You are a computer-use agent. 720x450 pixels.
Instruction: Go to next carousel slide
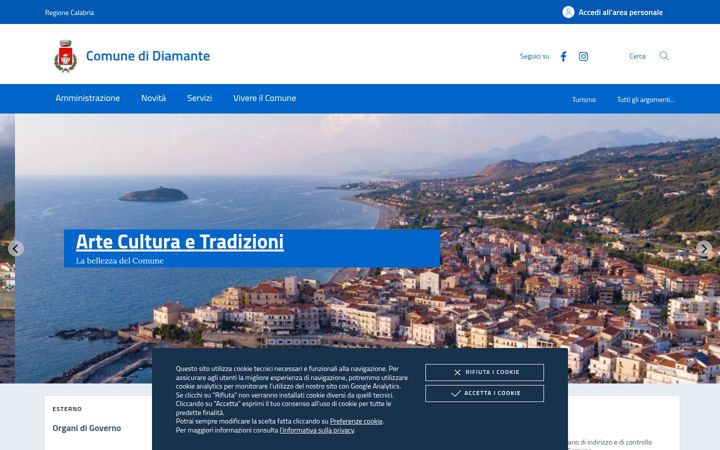click(703, 249)
